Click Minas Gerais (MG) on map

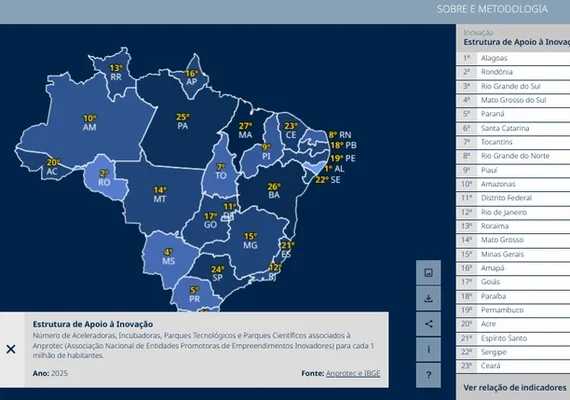(x=250, y=241)
